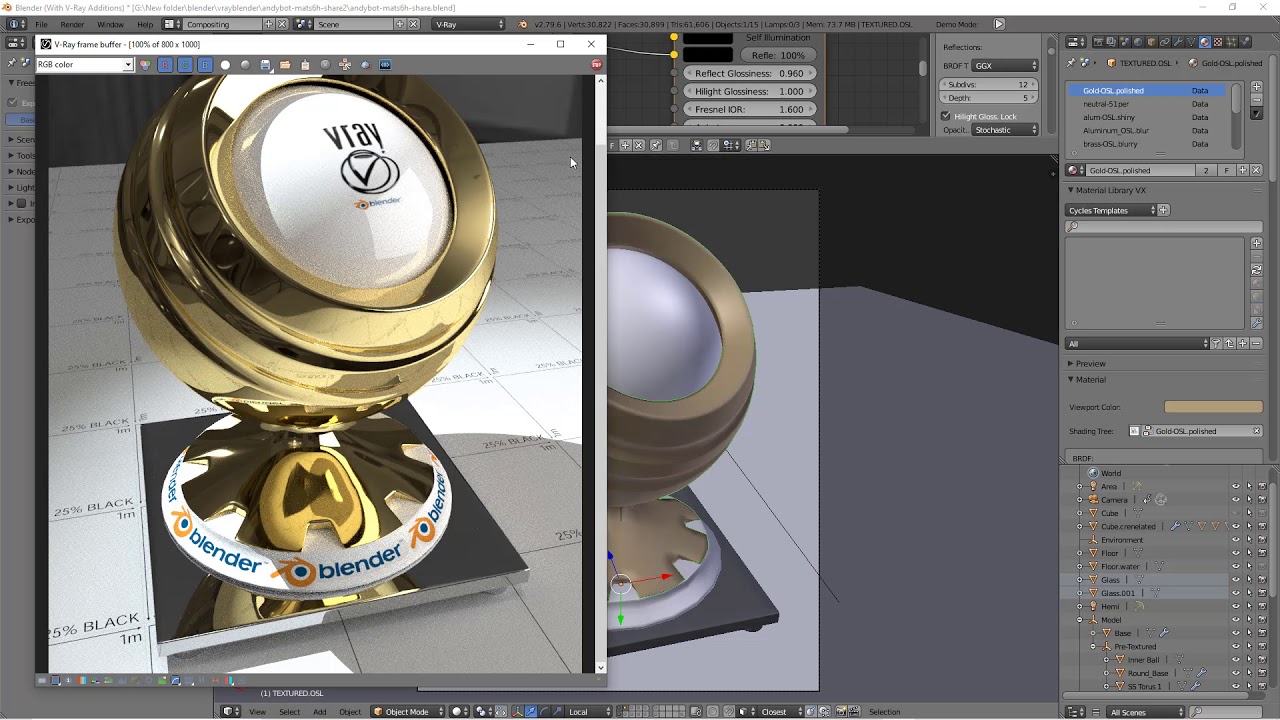This screenshot has height=720, width=1280.
Task: Click clipboard copy icon in frame buffer
Action: click(x=305, y=65)
